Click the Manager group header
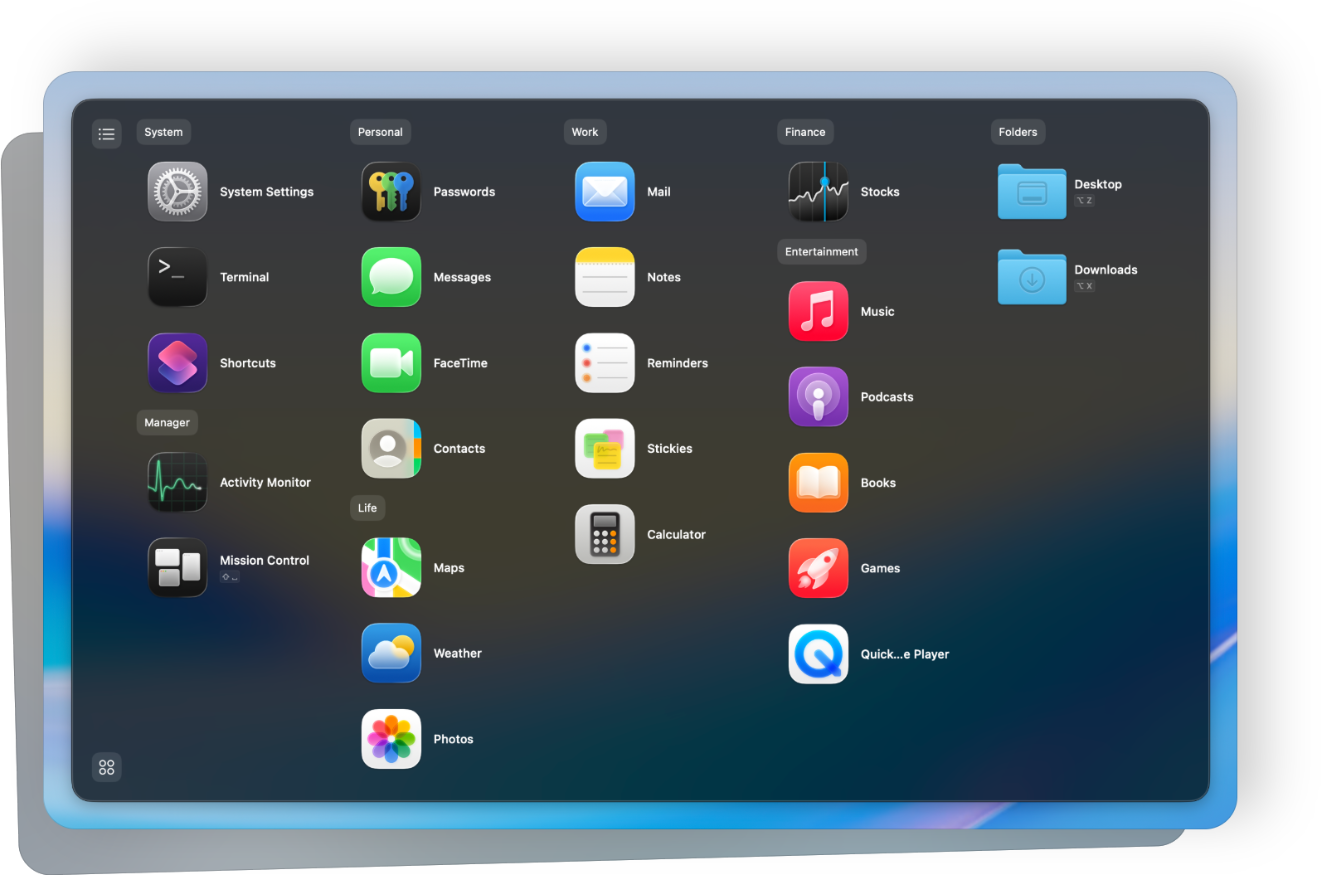Screen dimensions: 1321x875 [x=167, y=423]
